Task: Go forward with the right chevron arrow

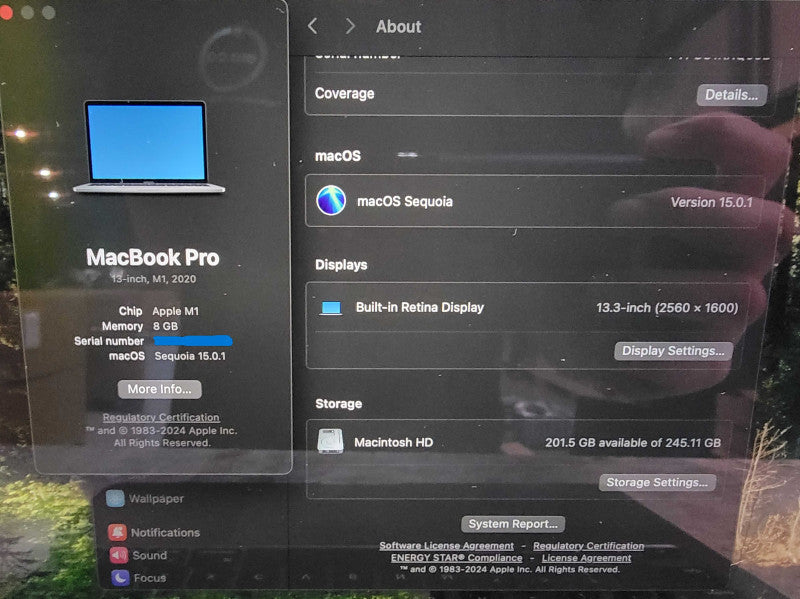Action: tap(349, 26)
